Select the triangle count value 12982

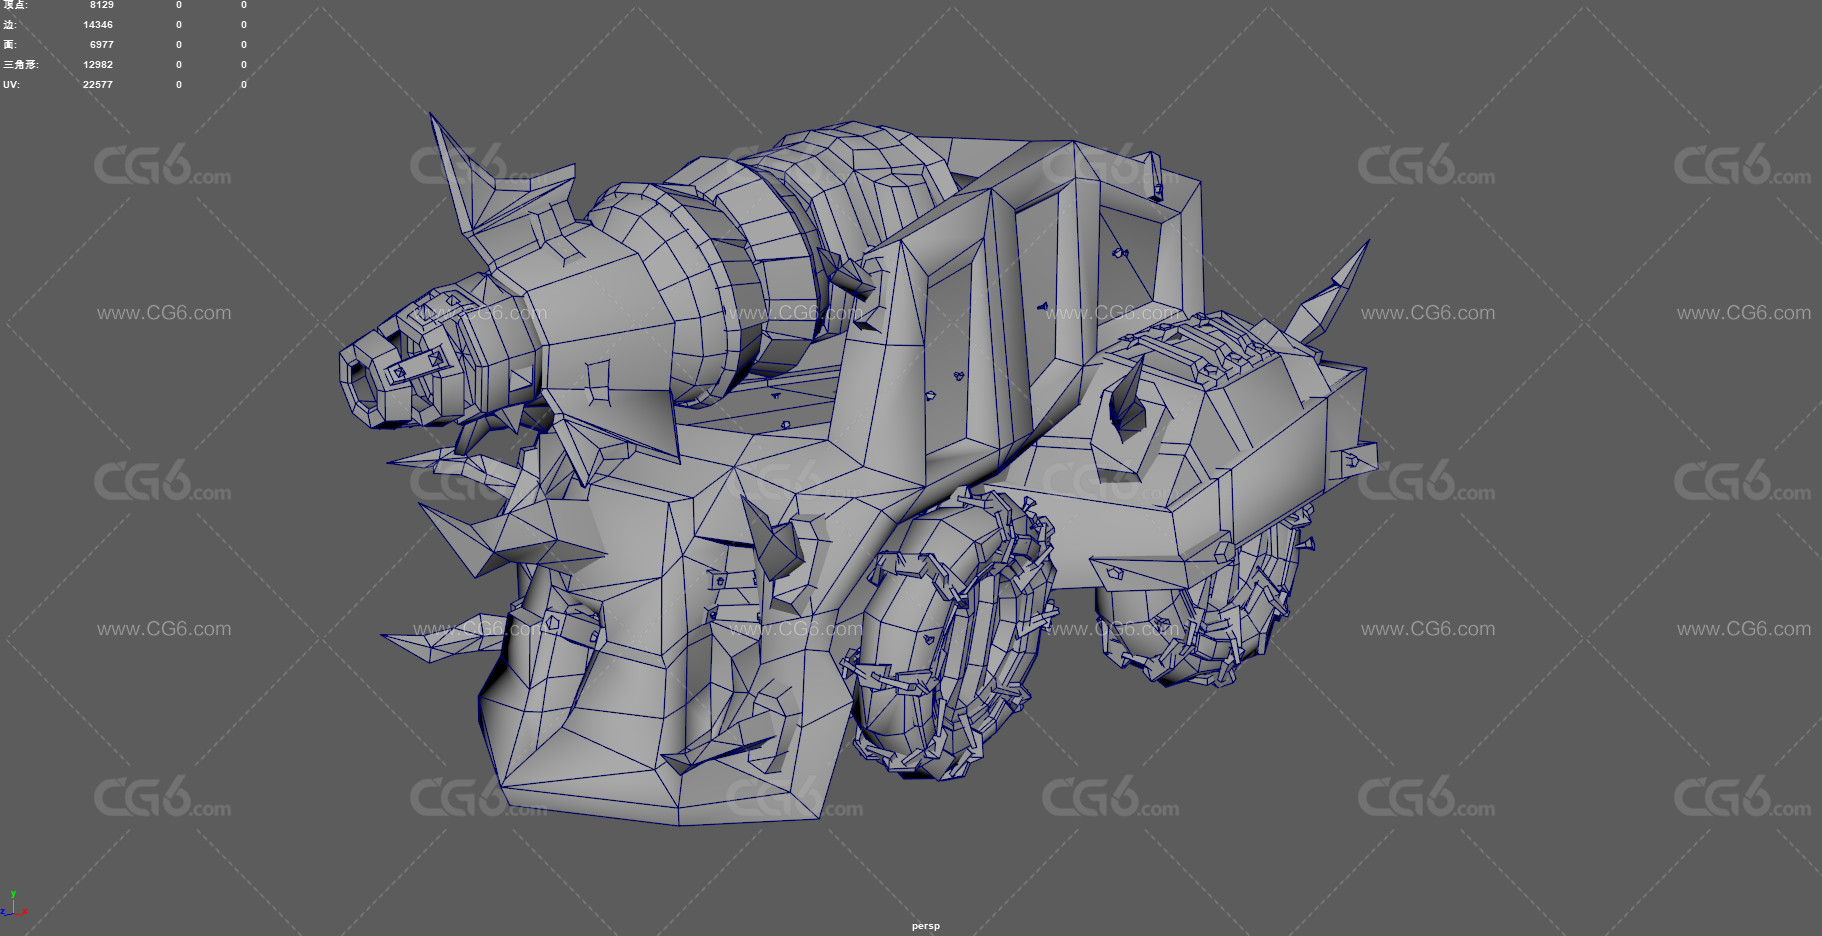pyautogui.click(x=98, y=65)
